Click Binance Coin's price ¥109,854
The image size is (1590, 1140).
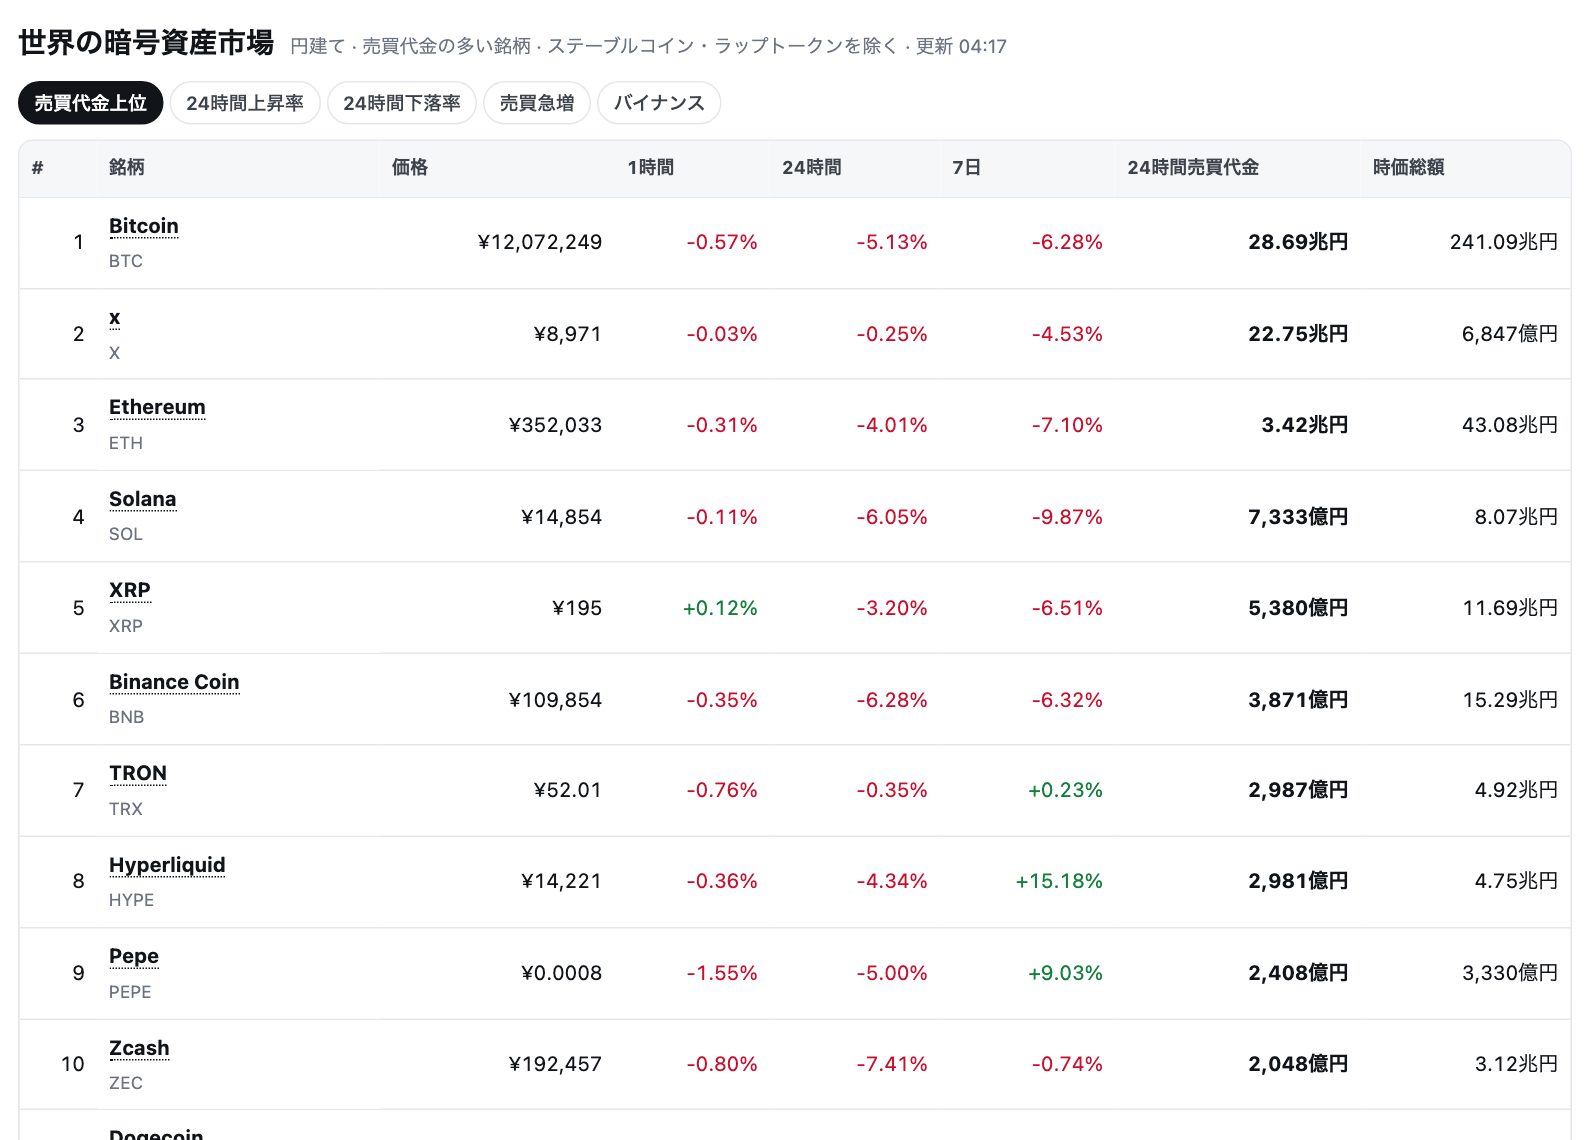[x=556, y=700]
